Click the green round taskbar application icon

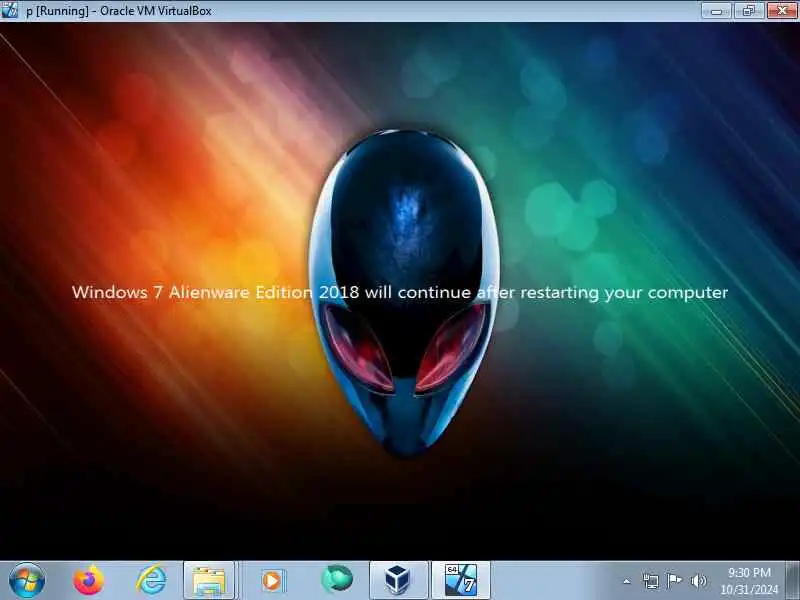click(x=337, y=579)
